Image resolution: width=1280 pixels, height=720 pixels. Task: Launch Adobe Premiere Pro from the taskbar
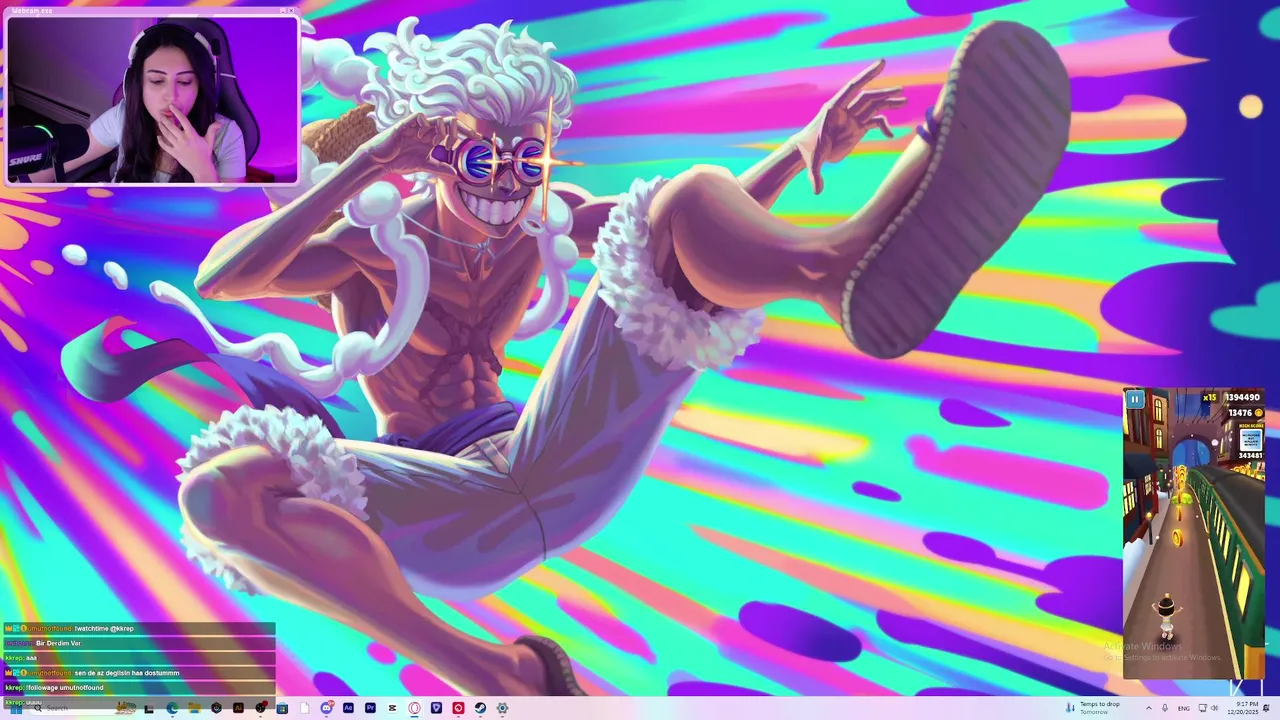(370, 708)
